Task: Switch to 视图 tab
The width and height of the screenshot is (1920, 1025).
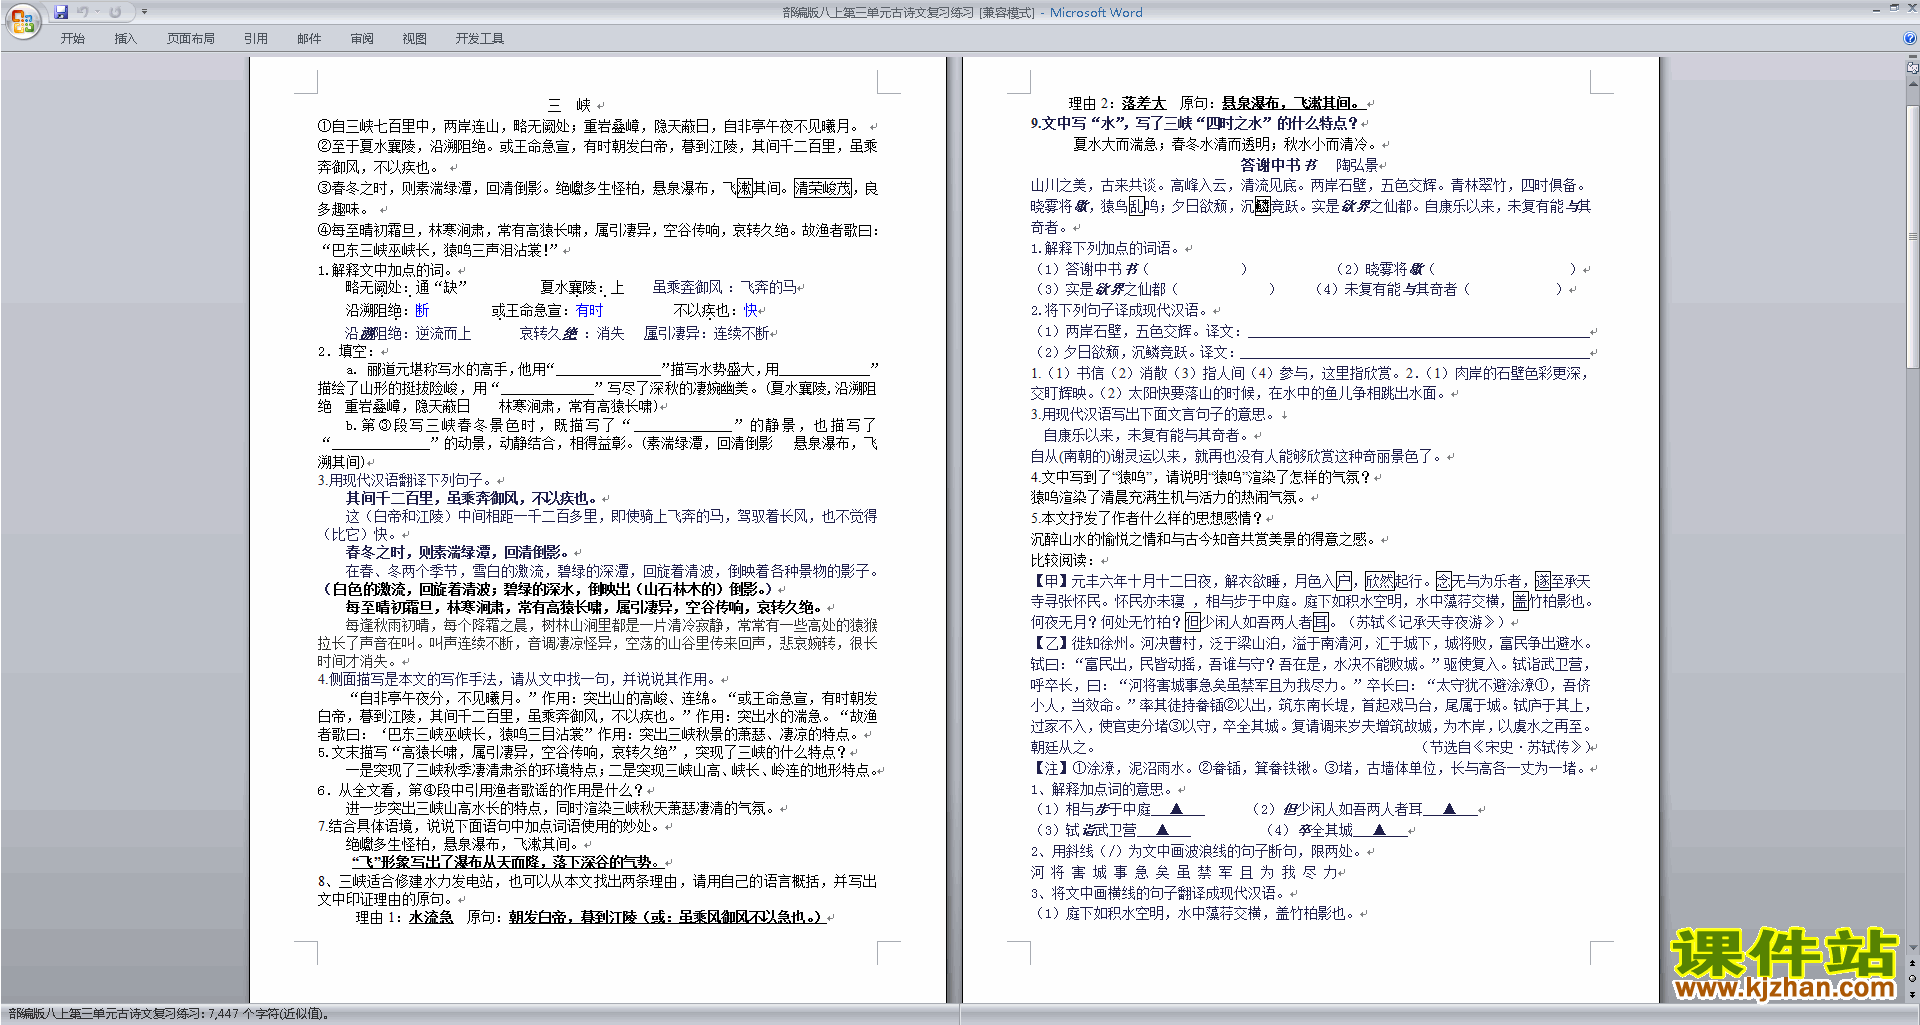Action: click(415, 38)
